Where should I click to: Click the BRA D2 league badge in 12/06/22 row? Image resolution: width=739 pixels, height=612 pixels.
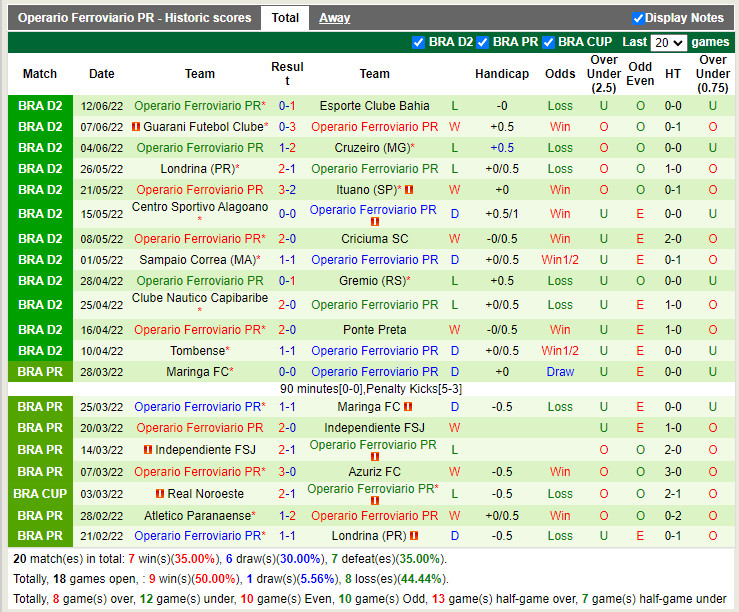(40, 106)
